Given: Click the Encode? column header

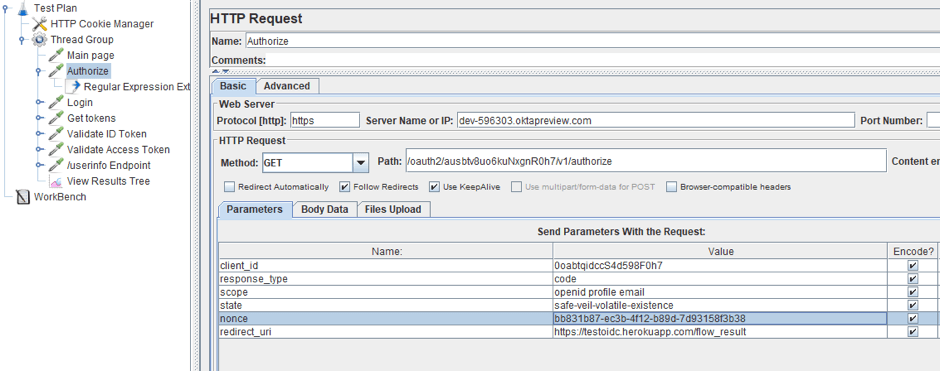Looking at the screenshot, I should [913, 252].
